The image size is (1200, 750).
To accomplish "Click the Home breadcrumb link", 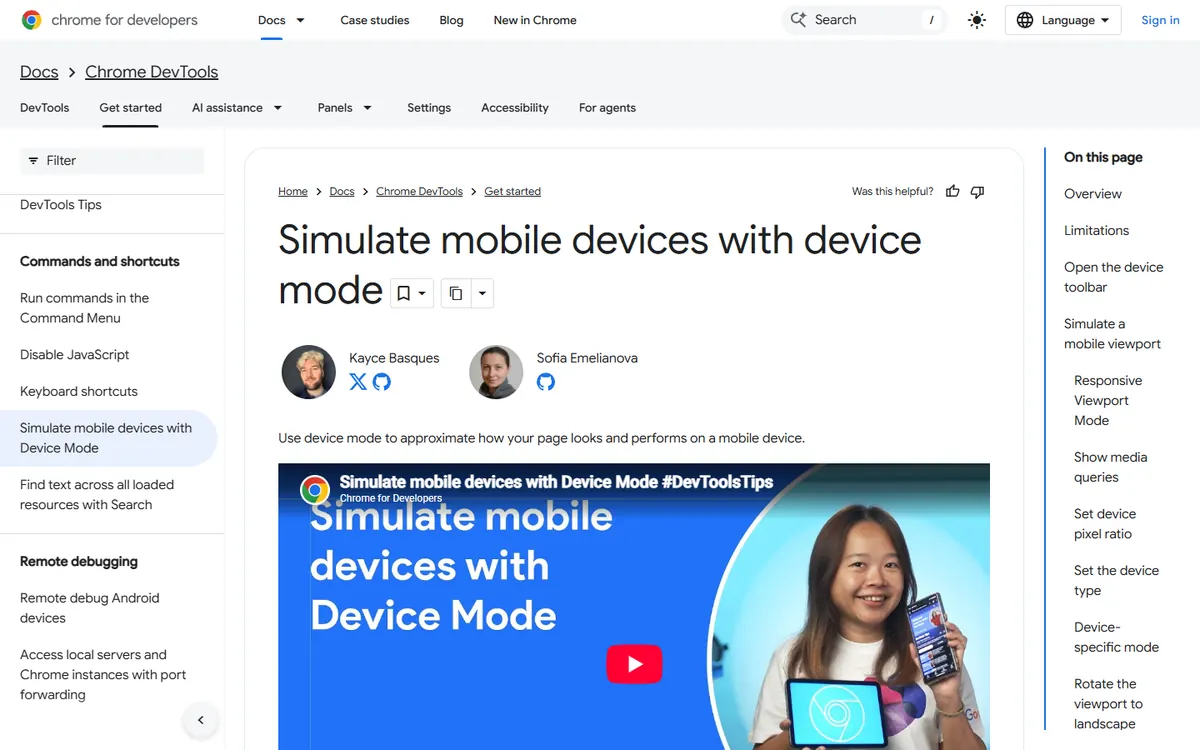I will (293, 191).
